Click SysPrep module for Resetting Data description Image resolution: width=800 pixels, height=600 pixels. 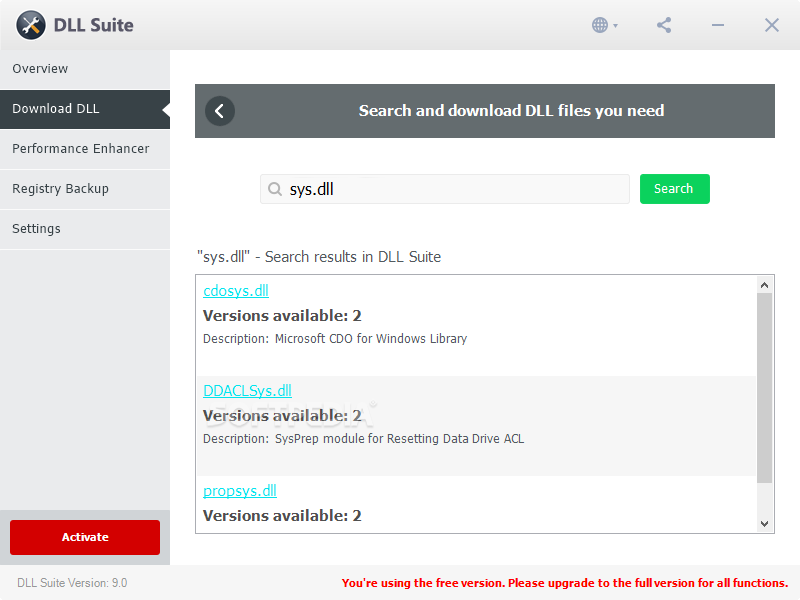point(399,439)
